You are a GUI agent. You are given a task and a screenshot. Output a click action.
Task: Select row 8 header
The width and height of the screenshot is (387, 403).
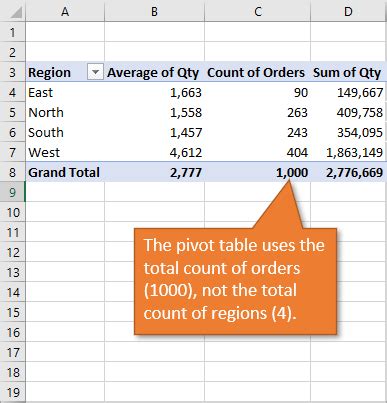[13, 172]
